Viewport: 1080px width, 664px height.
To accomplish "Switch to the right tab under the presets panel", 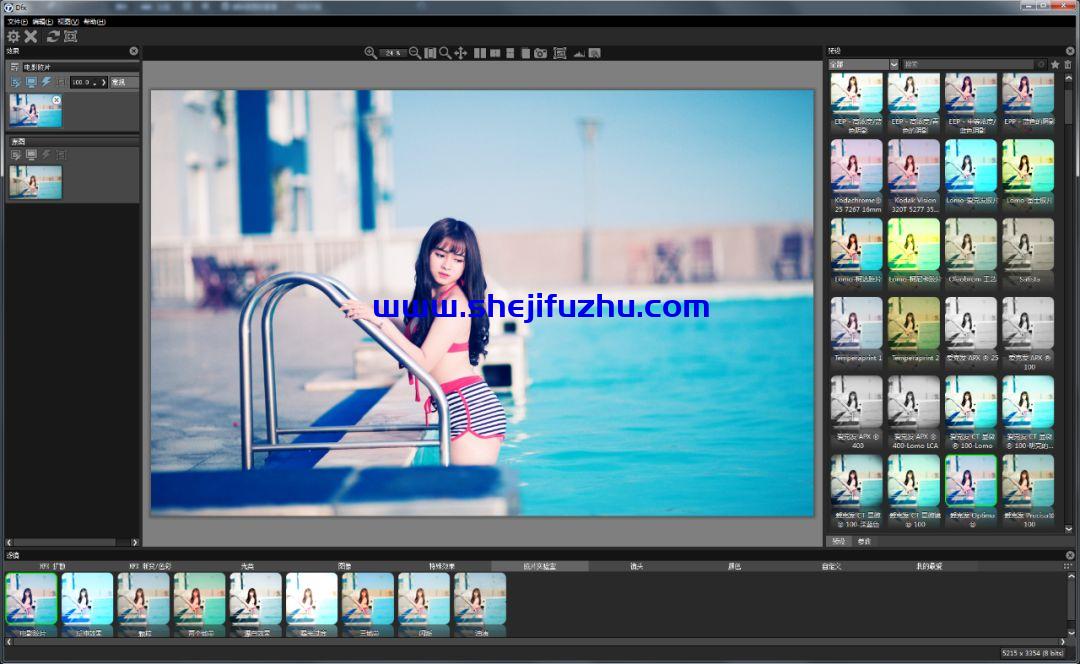I will (x=864, y=541).
